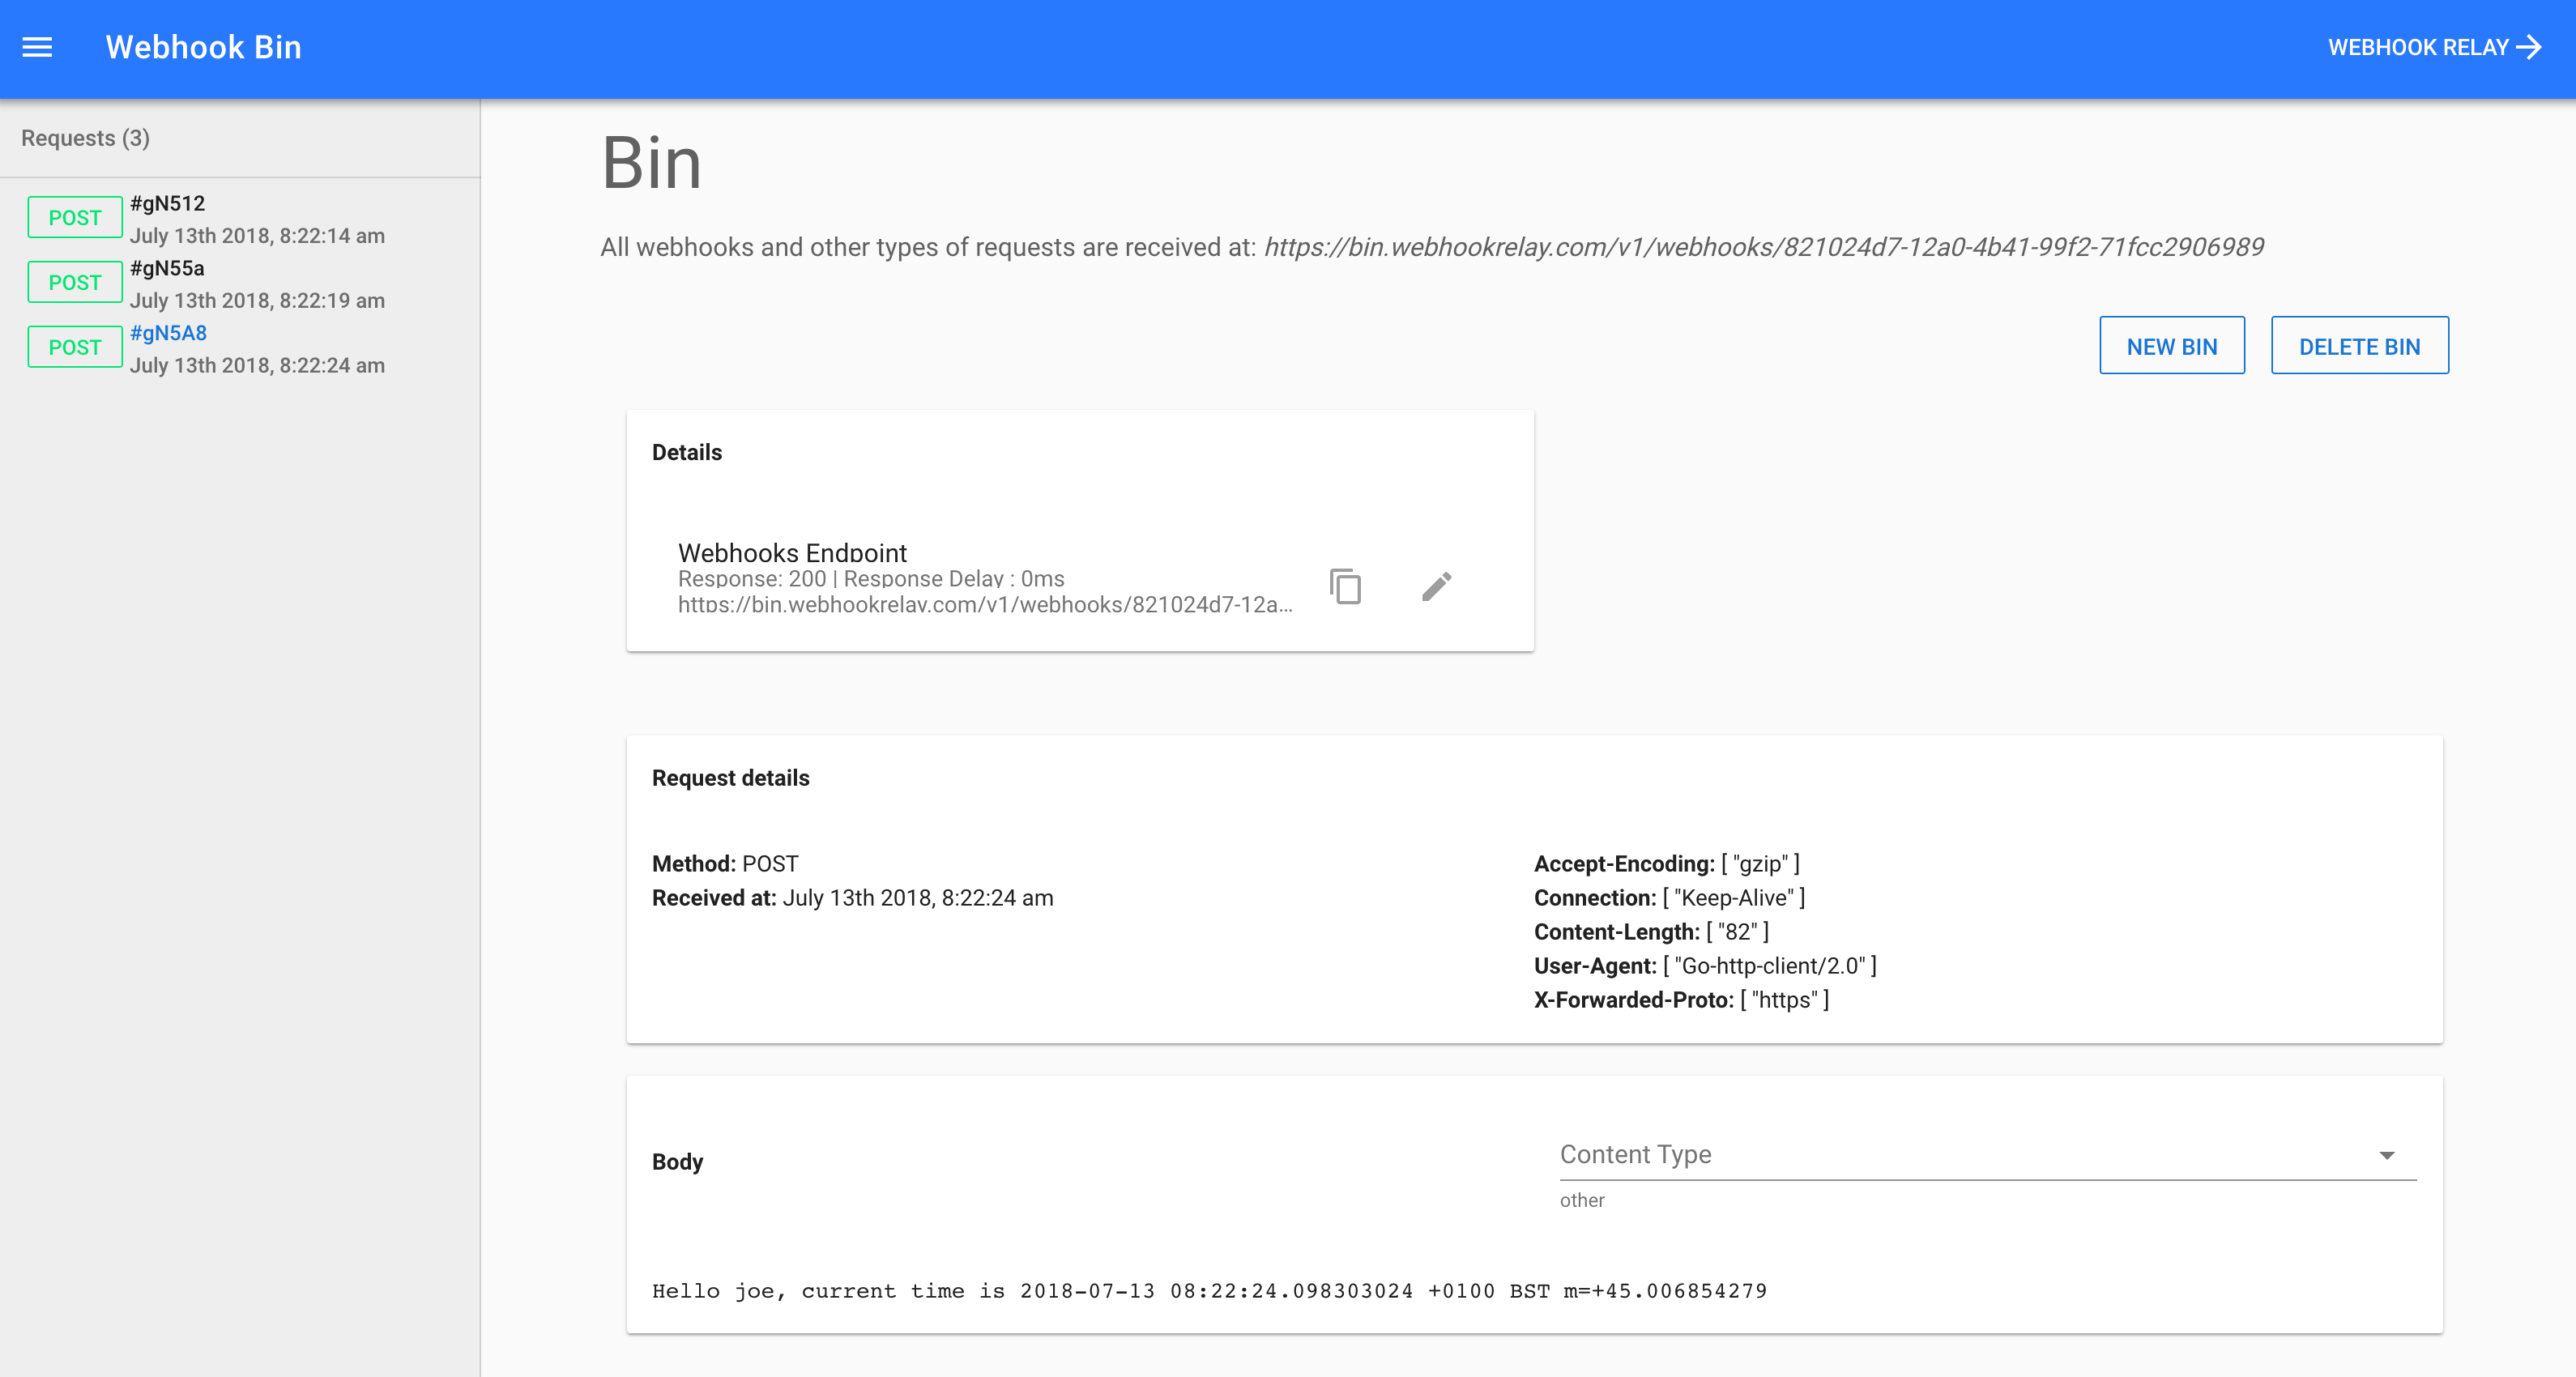Select the POST badge for request #gN5A8

click(x=74, y=347)
